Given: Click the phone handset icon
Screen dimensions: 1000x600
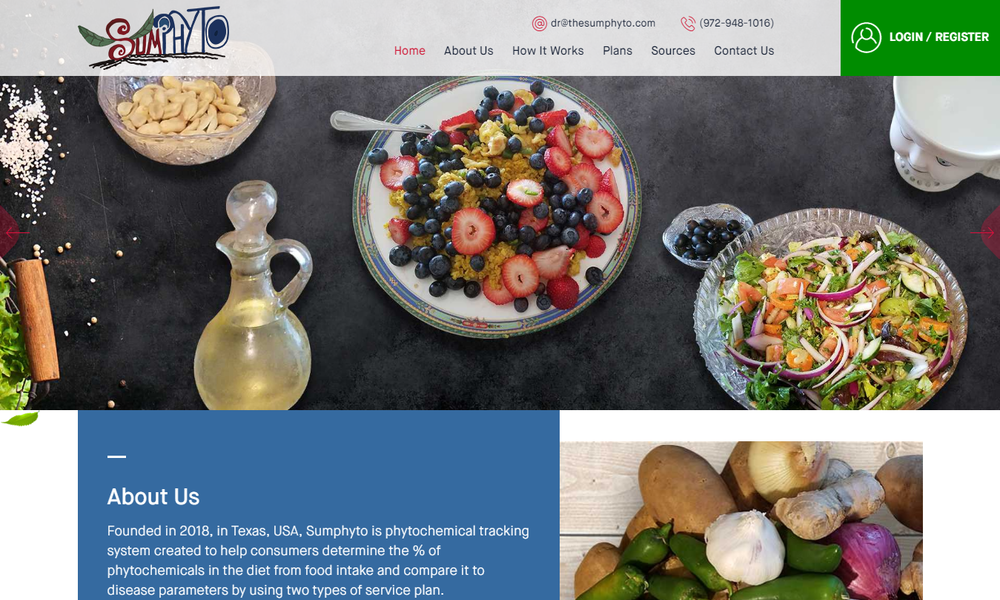Looking at the screenshot, I should coord(688,24).
